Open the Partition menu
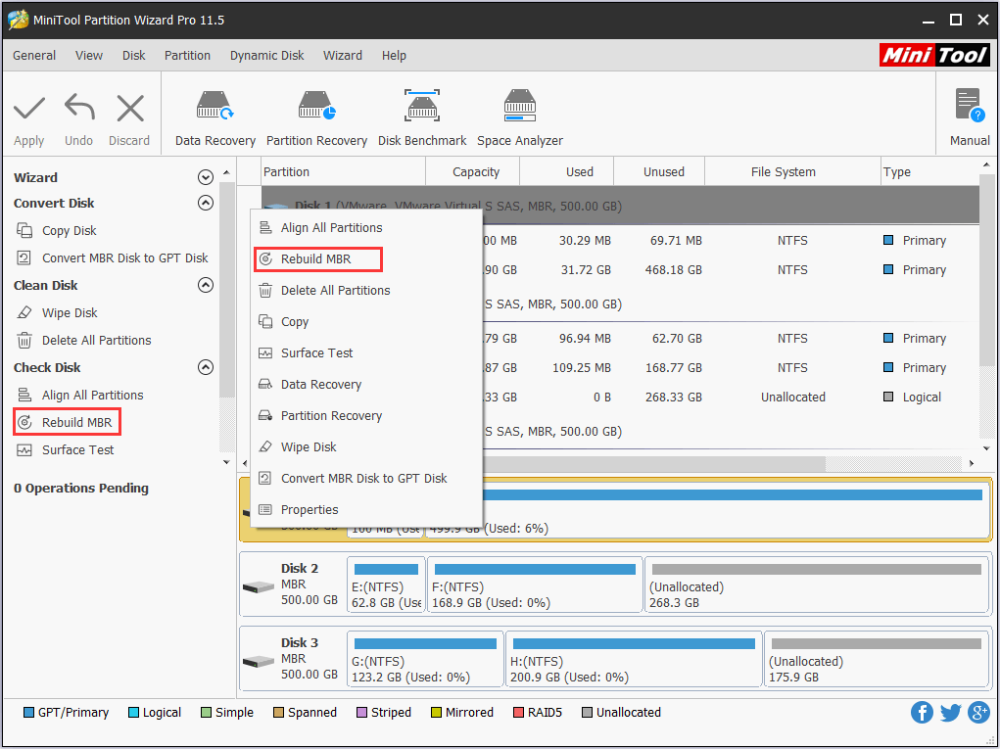Image resolution: width=1000 pixels, height=749 pixels. click(x=187, y=56)
